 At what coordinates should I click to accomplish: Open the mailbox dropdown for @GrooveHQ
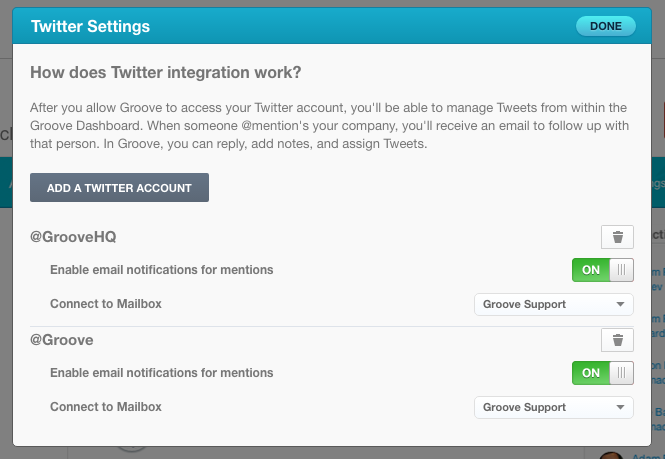pos(553,304)
